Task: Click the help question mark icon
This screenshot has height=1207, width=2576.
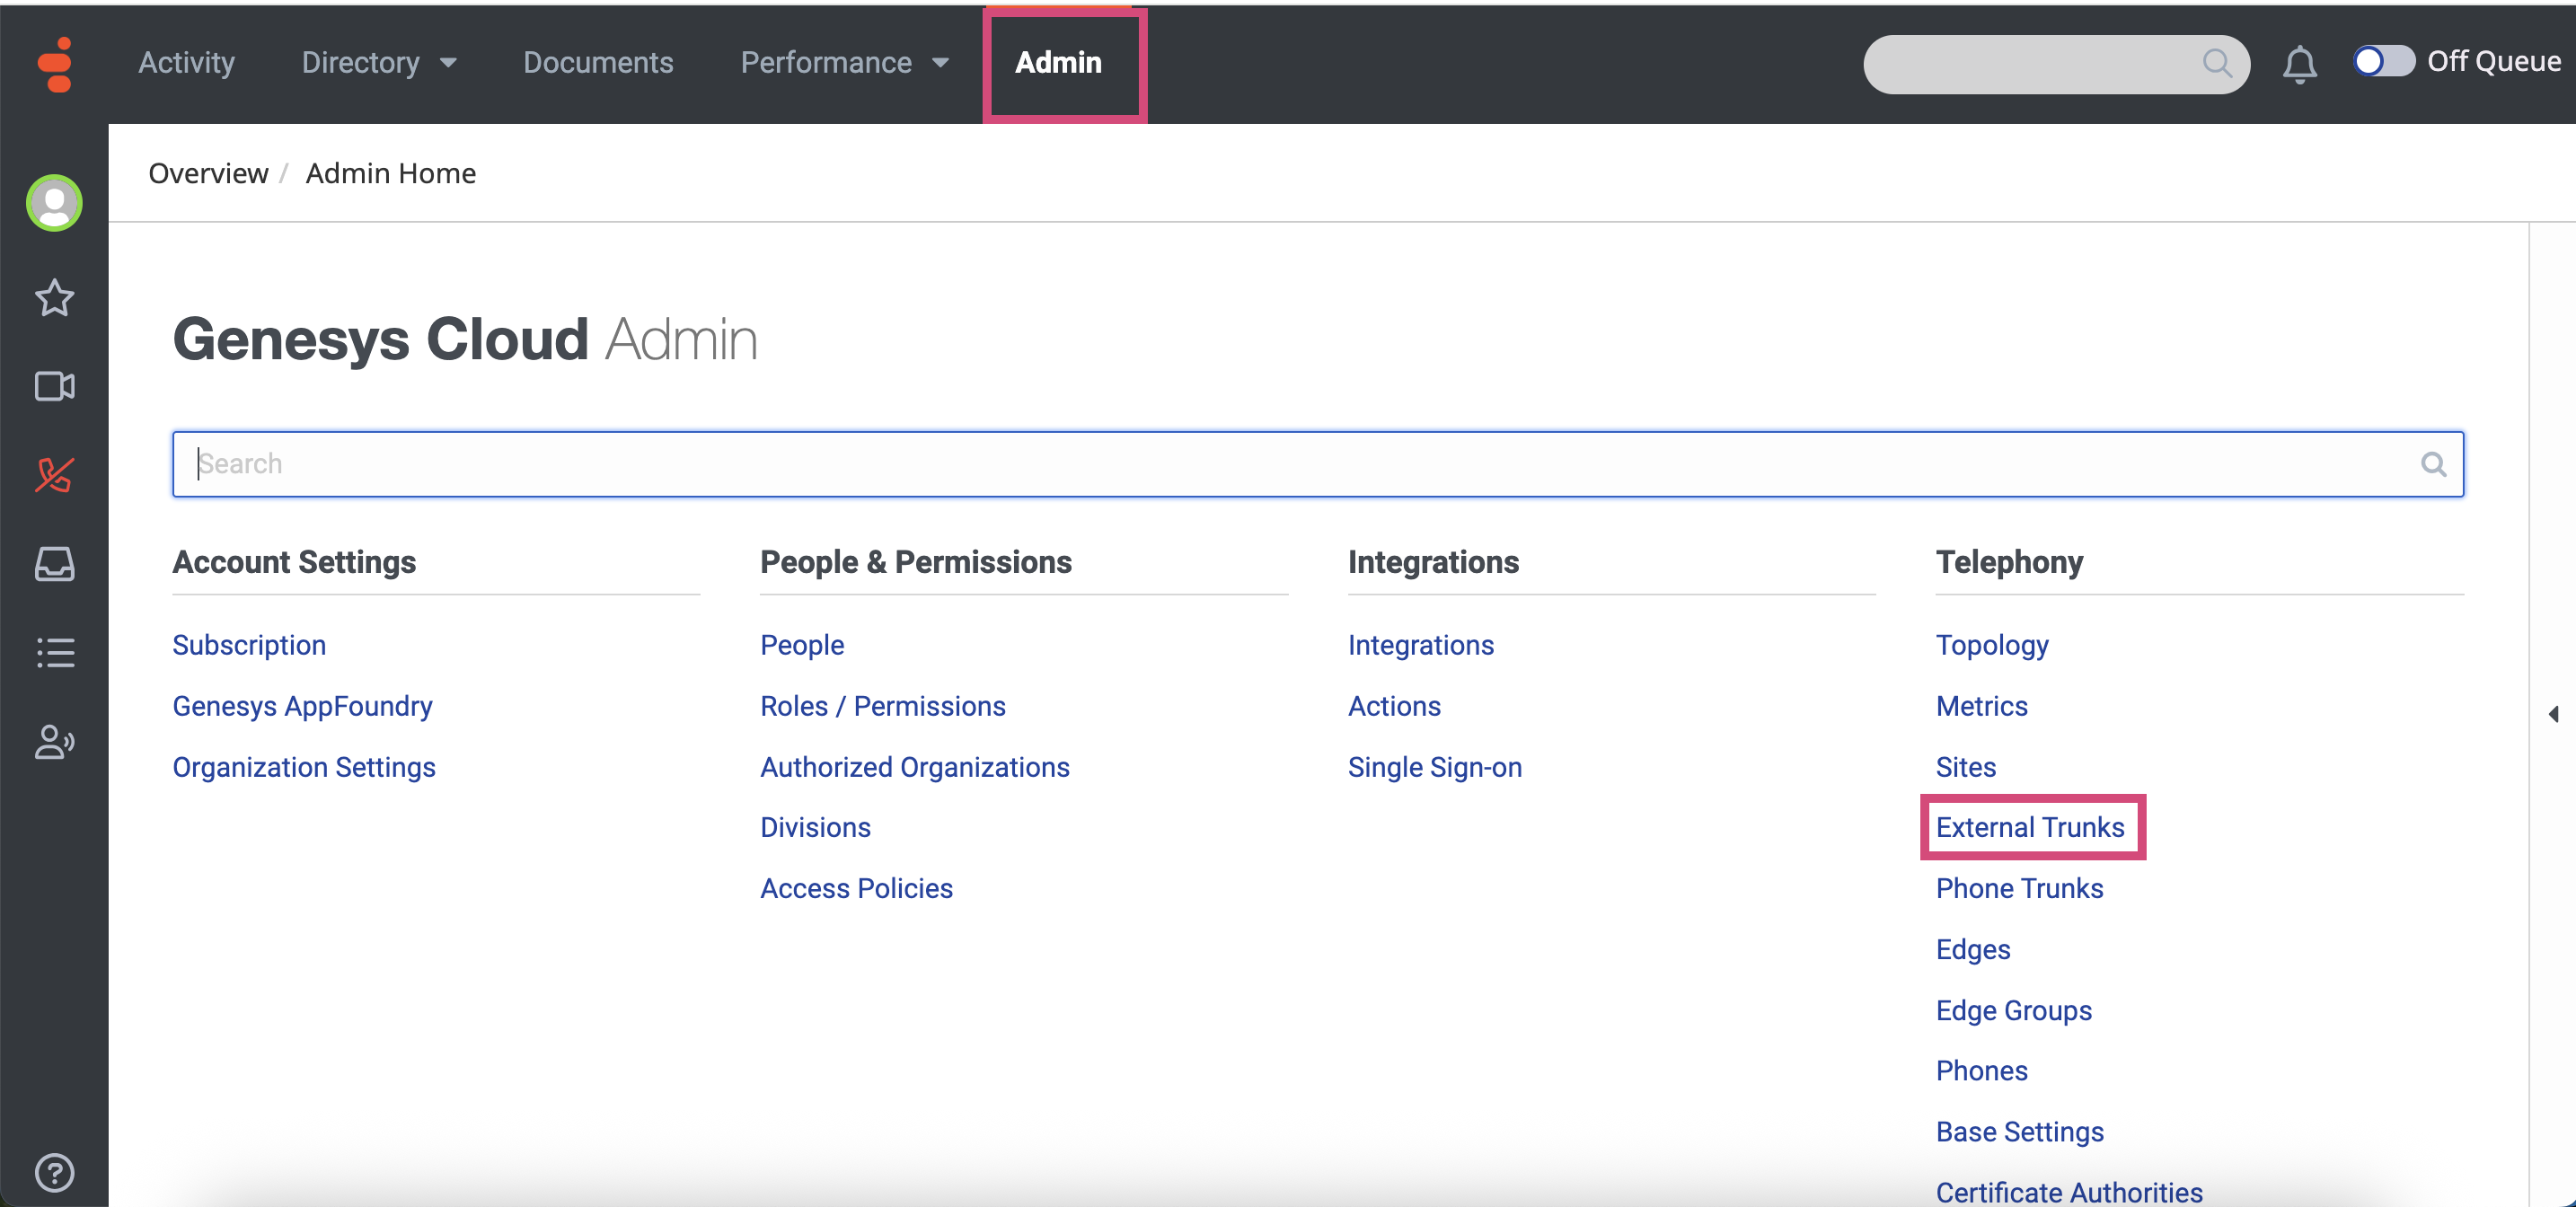Action: click(x=54, y=1172)
